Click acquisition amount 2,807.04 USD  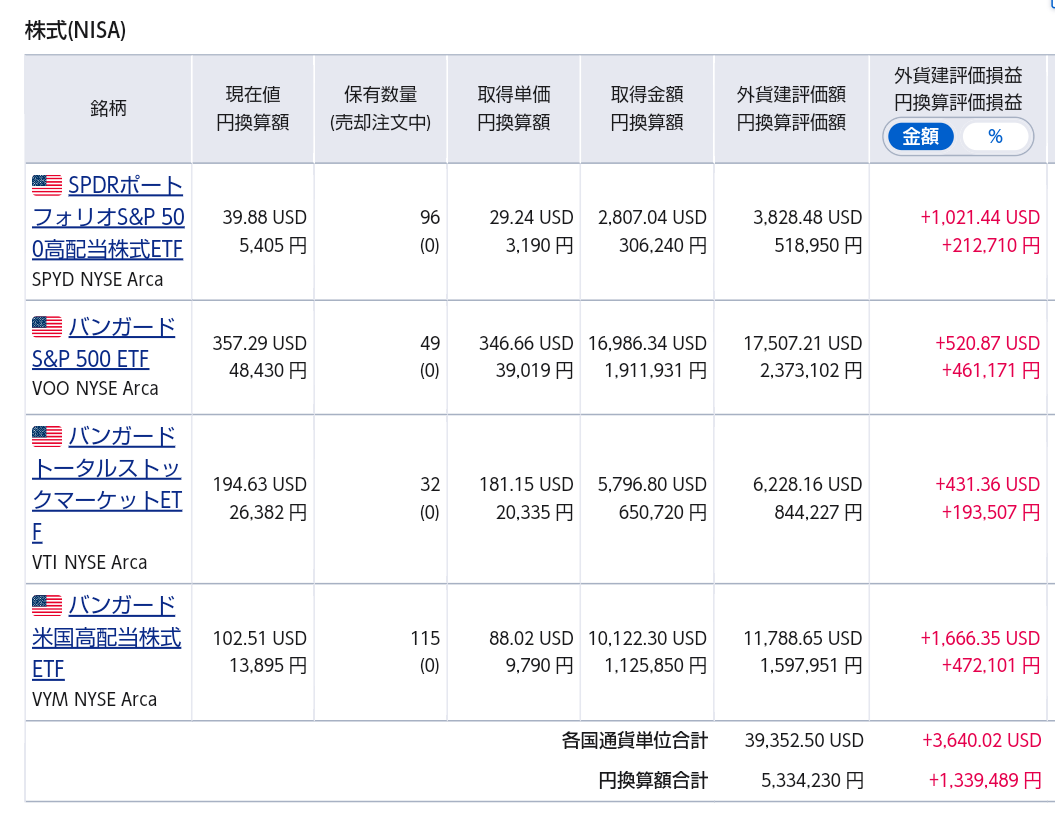click(653, 217)
